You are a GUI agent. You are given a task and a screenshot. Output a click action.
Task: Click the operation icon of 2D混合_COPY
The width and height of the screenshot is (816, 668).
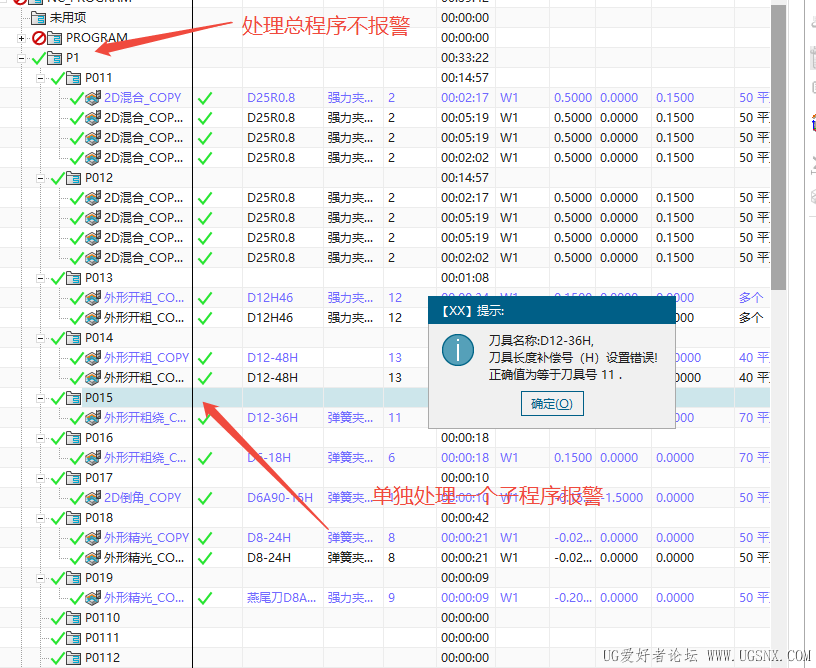93,98
